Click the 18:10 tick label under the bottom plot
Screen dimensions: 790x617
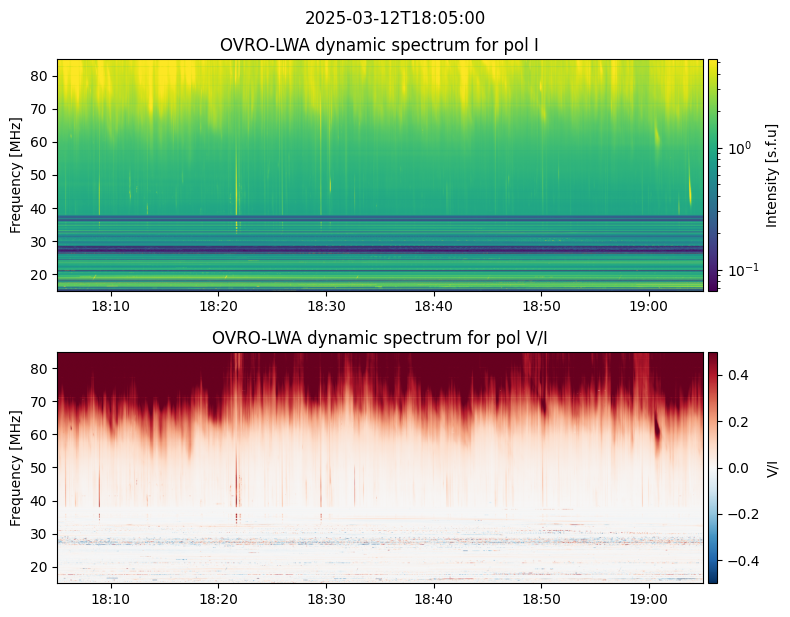click(111, 599)
